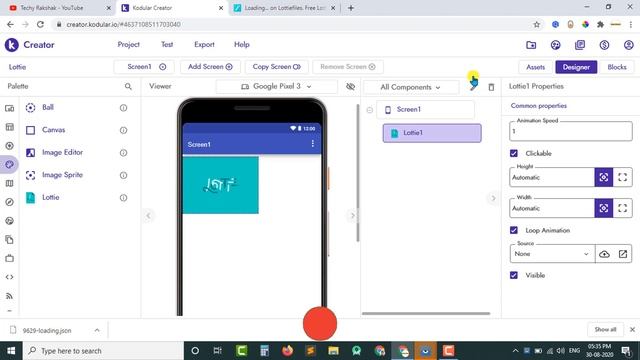
Task: Open the Dynamic Components code palette category
Action: pos(9,277)
